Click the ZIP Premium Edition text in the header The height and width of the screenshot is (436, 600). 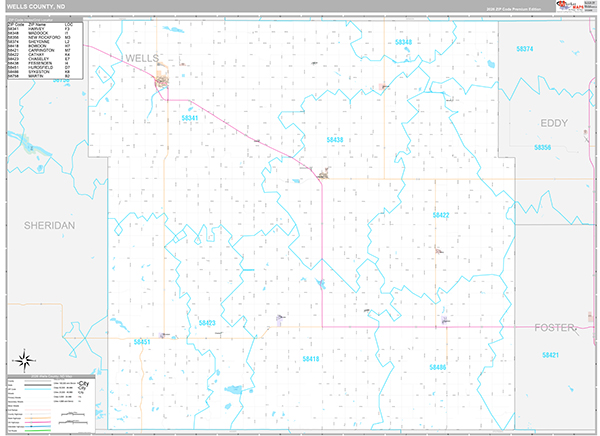[514, 9]
